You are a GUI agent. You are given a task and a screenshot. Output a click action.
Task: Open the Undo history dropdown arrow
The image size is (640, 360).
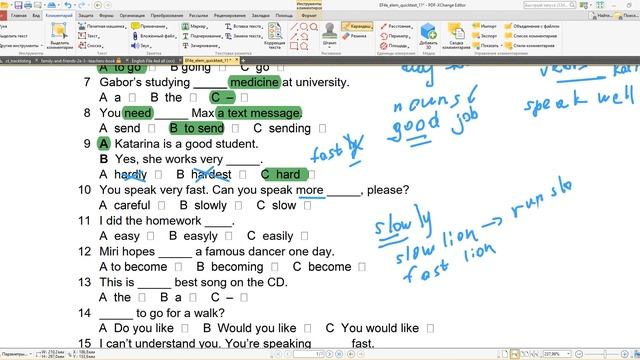click(74, 5)
